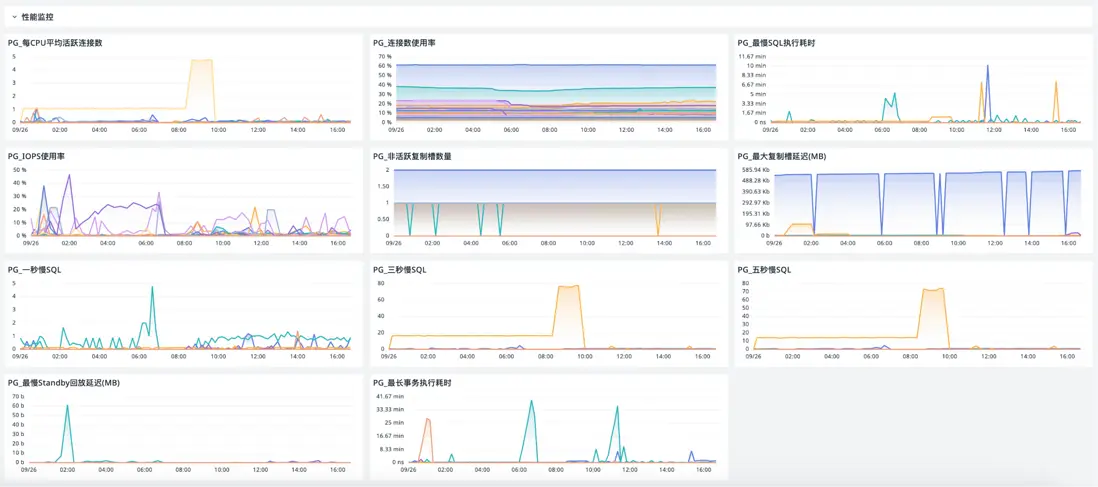Open PG_每CPU平均活跃连接数 panel title
Image resolution: width=1098 pixels, height=487 pixels.
click(x=55, y=43)
